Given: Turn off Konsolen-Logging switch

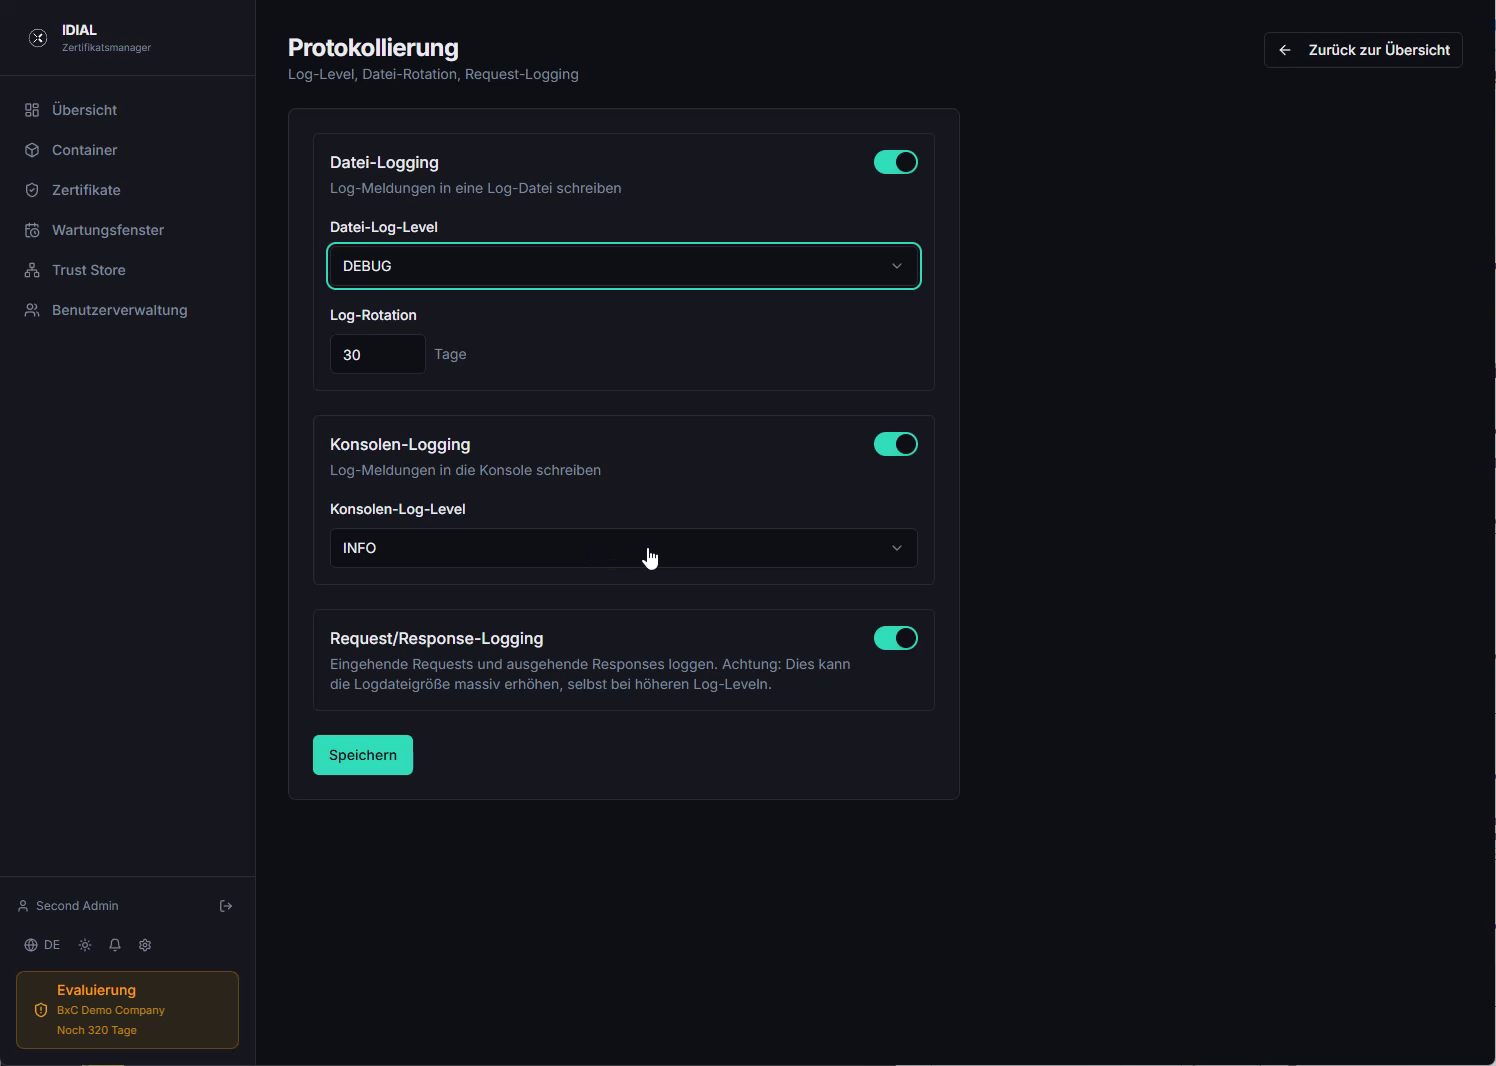Looking at the screenshot, I should click(x=896, y=444).
